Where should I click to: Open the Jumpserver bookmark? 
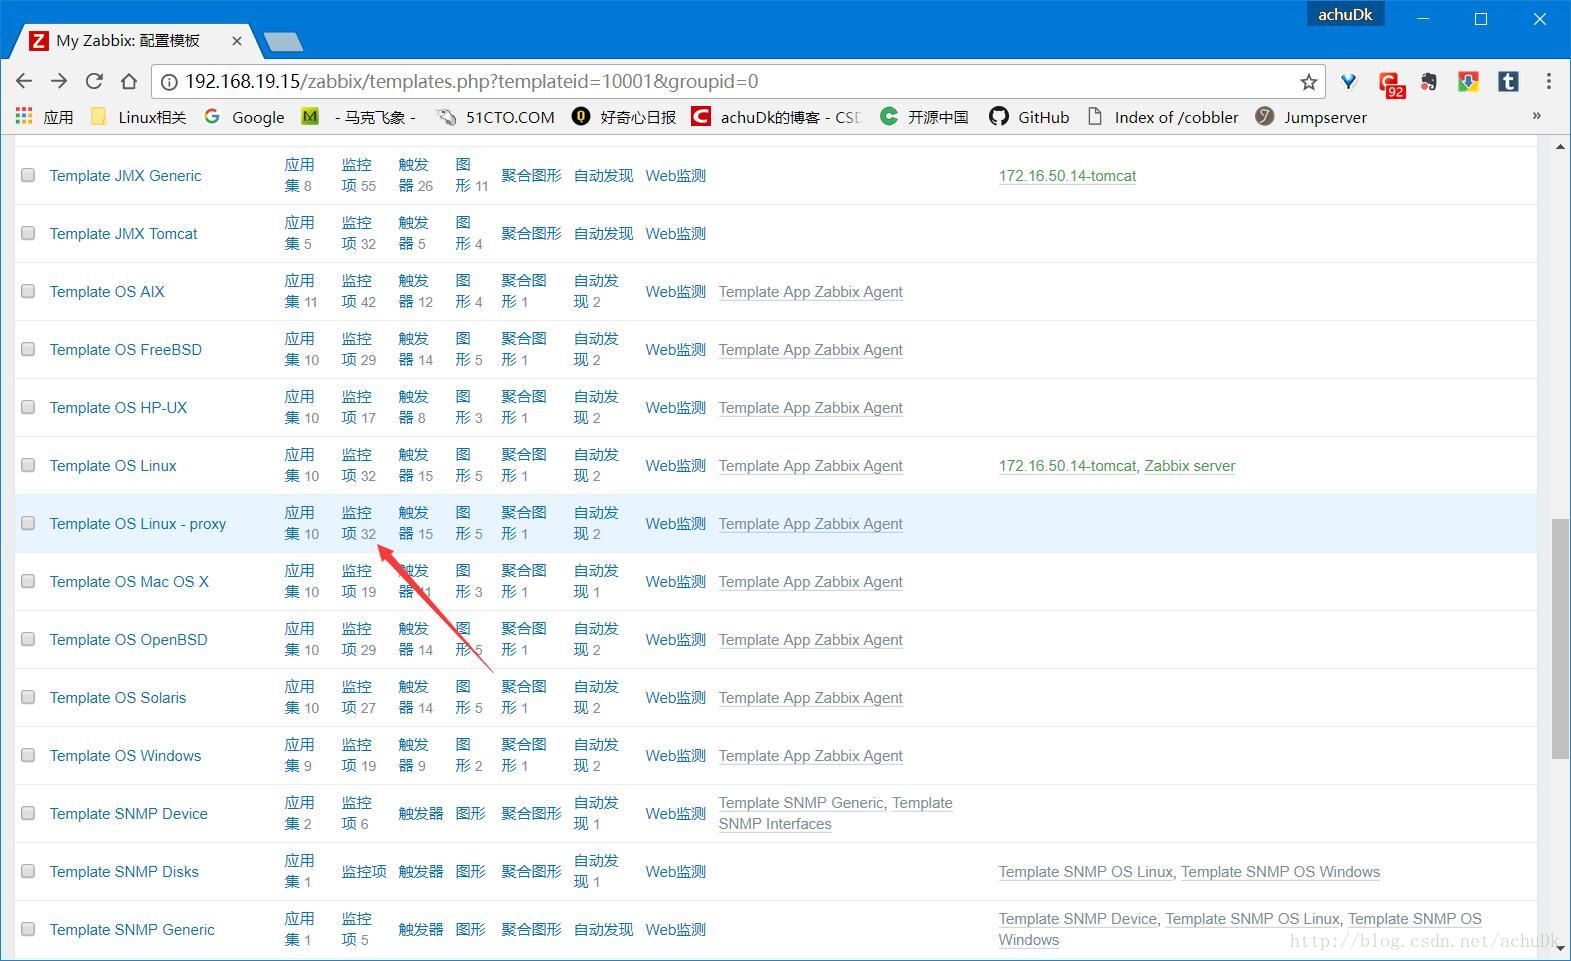coord(1311,117)
